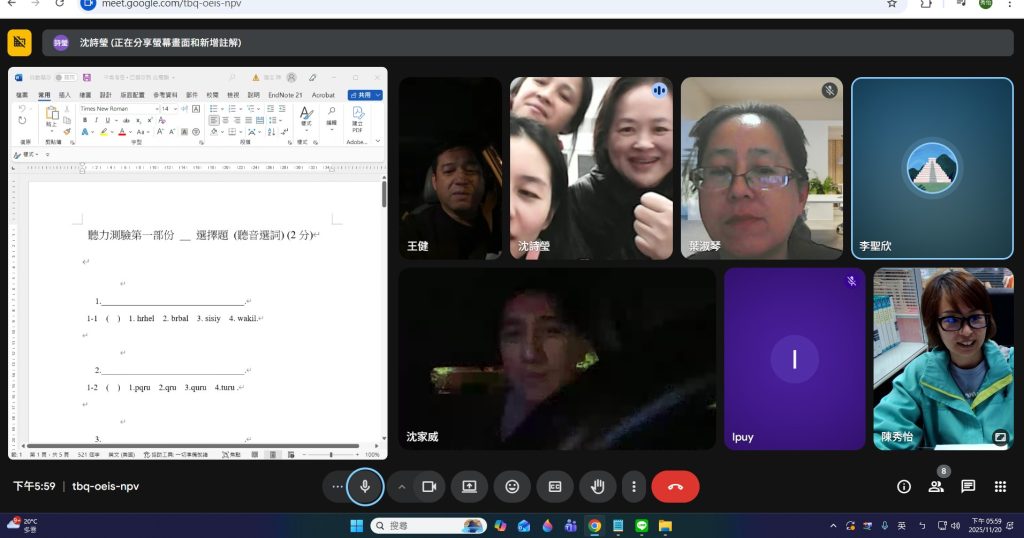
Task: Toggle closed captions button
Action: (x=555, y=487)
